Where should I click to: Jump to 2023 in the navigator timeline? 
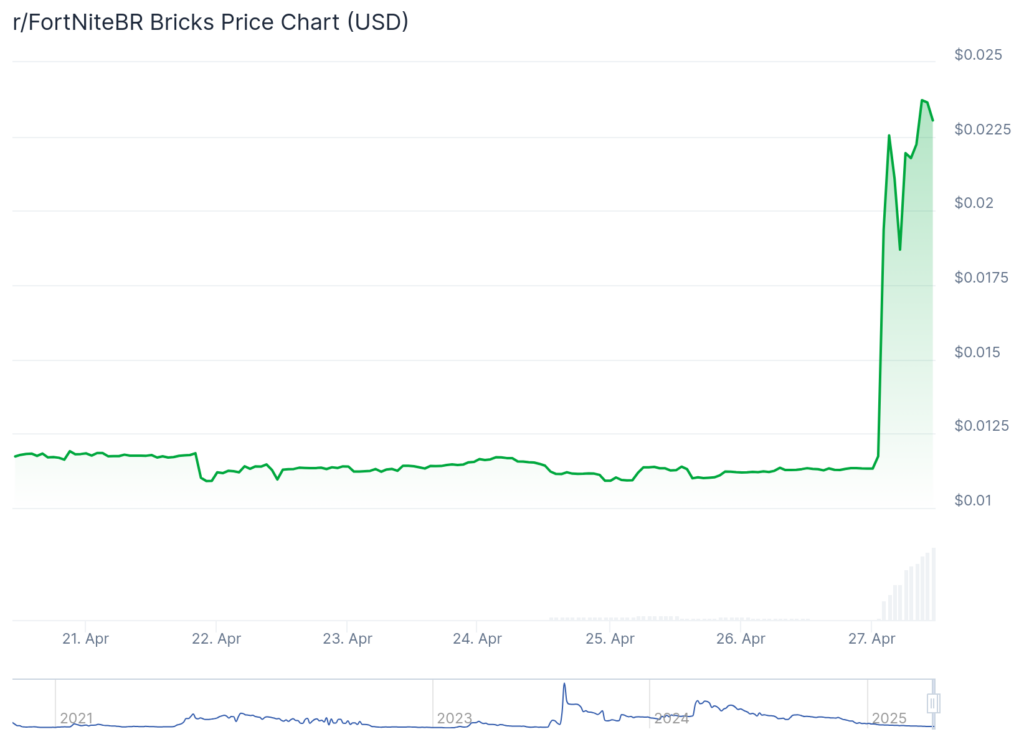454,718
